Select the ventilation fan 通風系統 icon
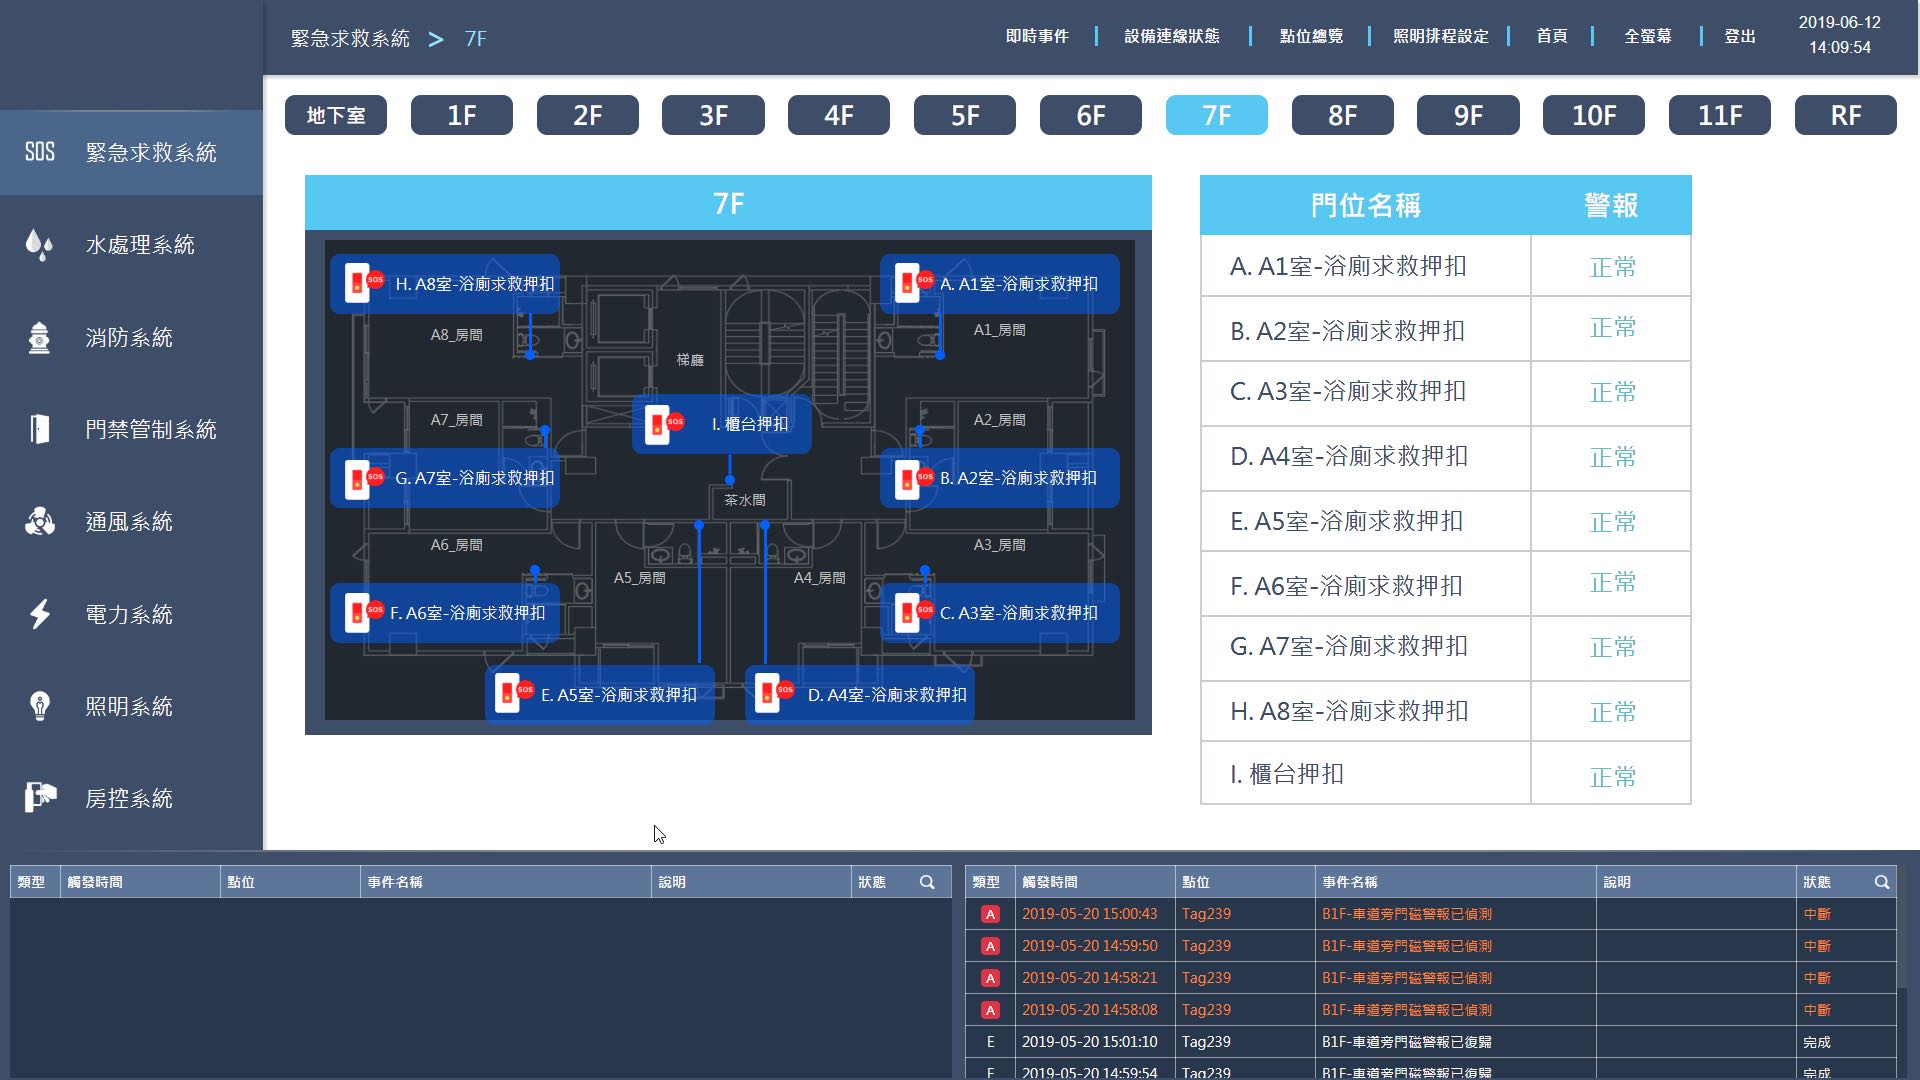The image size is (1920, 1080). coord(39,522)
